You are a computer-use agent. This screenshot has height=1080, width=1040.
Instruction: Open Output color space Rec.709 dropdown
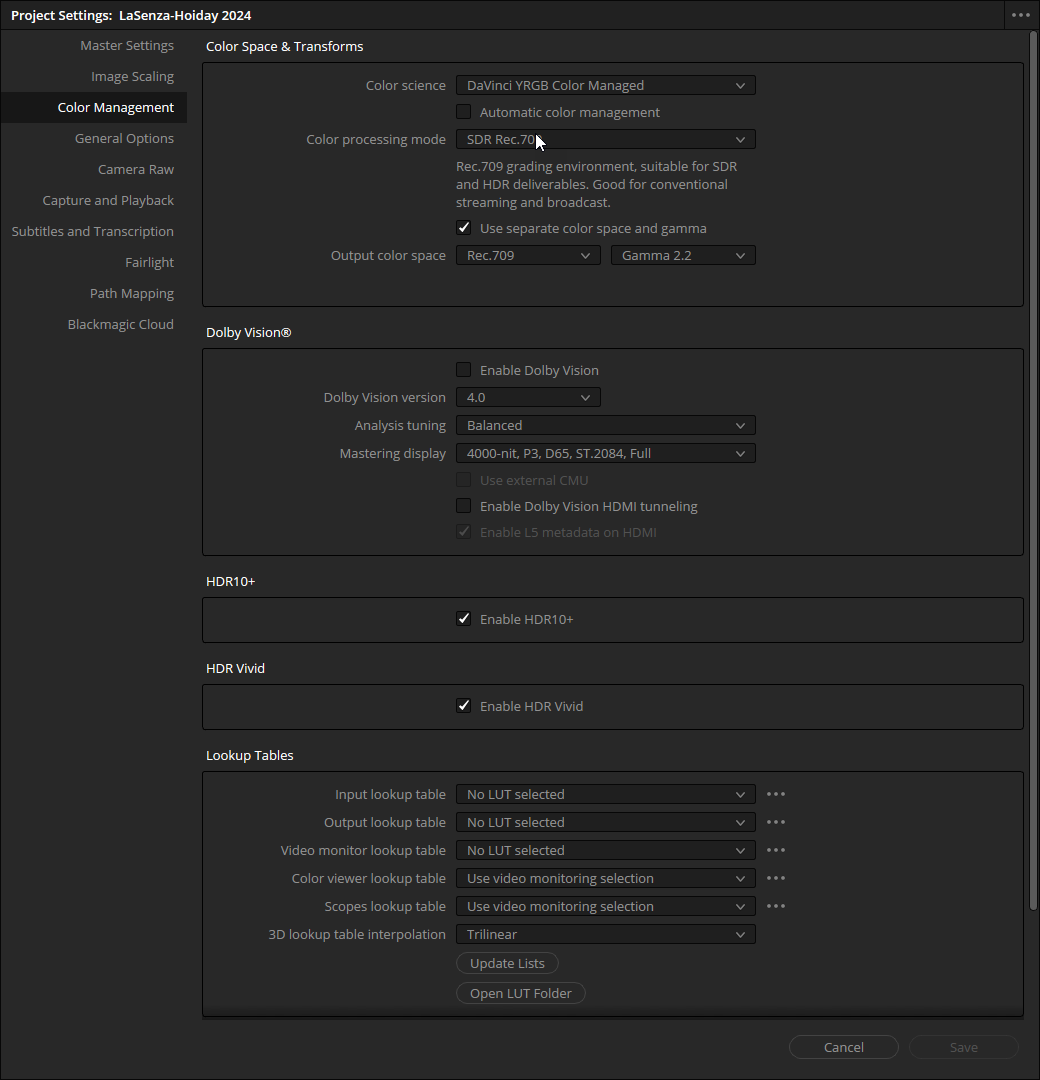(x=528, y=256)
